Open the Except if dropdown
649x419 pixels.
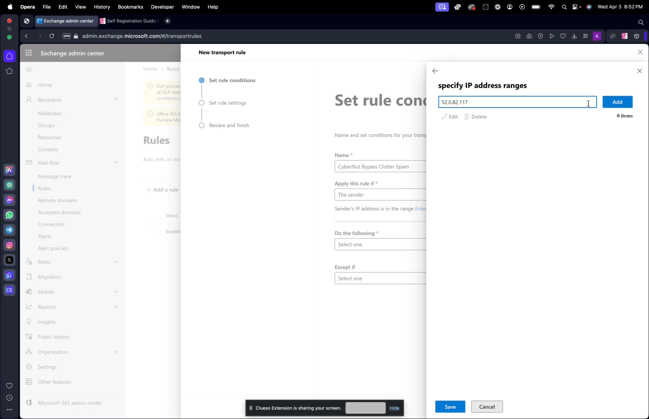(x=379, y=278)
